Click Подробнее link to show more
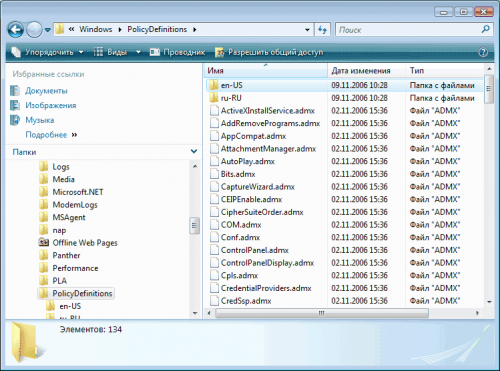 [x=46, y=135]
